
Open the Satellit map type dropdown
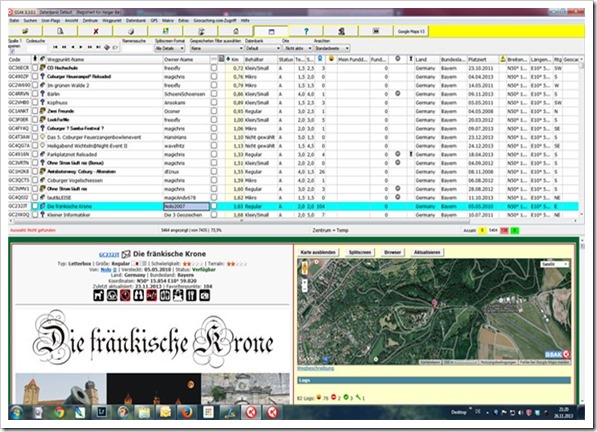pyautogui.click(x=554, y=264)
